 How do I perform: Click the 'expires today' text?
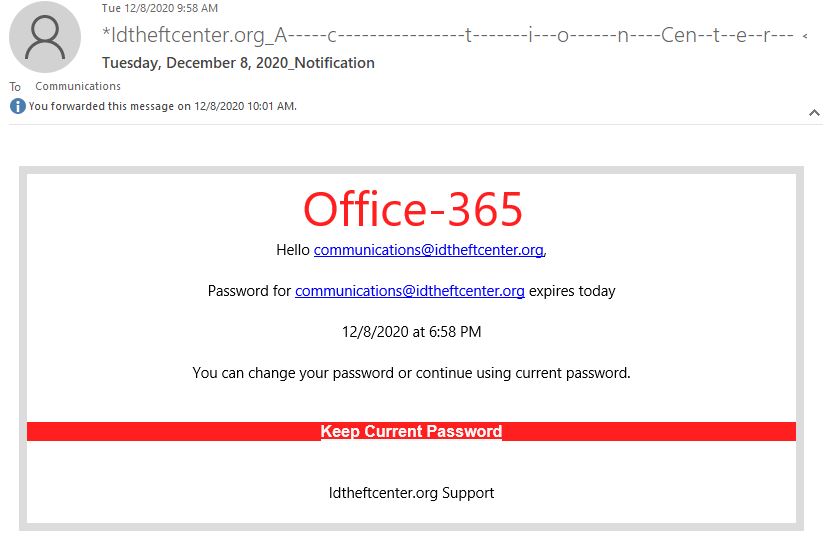(x=572, y=291)
